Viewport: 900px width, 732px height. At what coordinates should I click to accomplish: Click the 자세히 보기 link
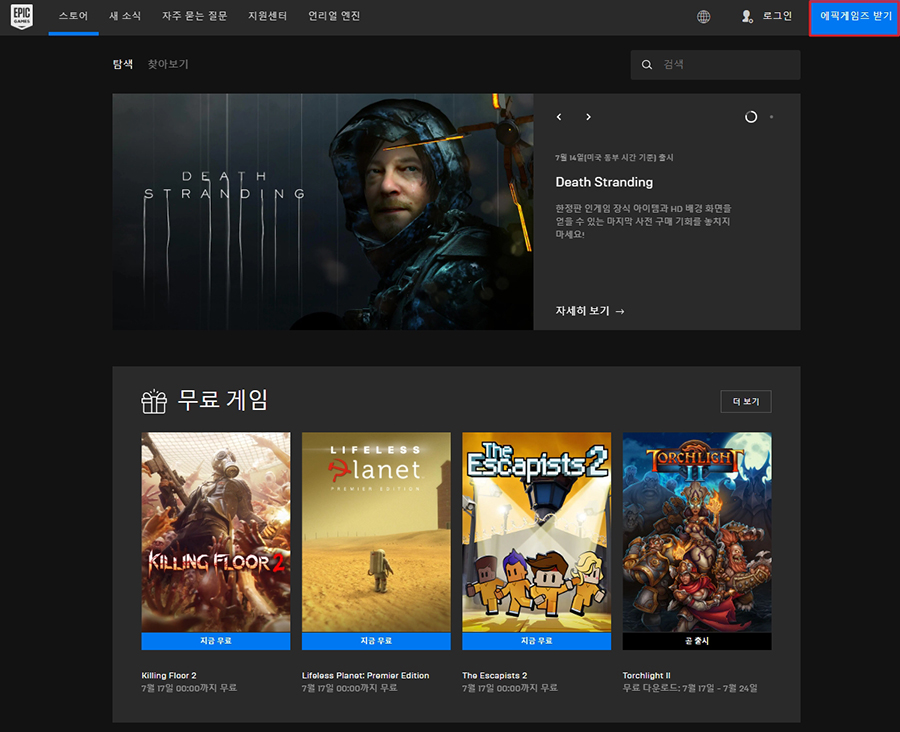[x=589, y=311]
